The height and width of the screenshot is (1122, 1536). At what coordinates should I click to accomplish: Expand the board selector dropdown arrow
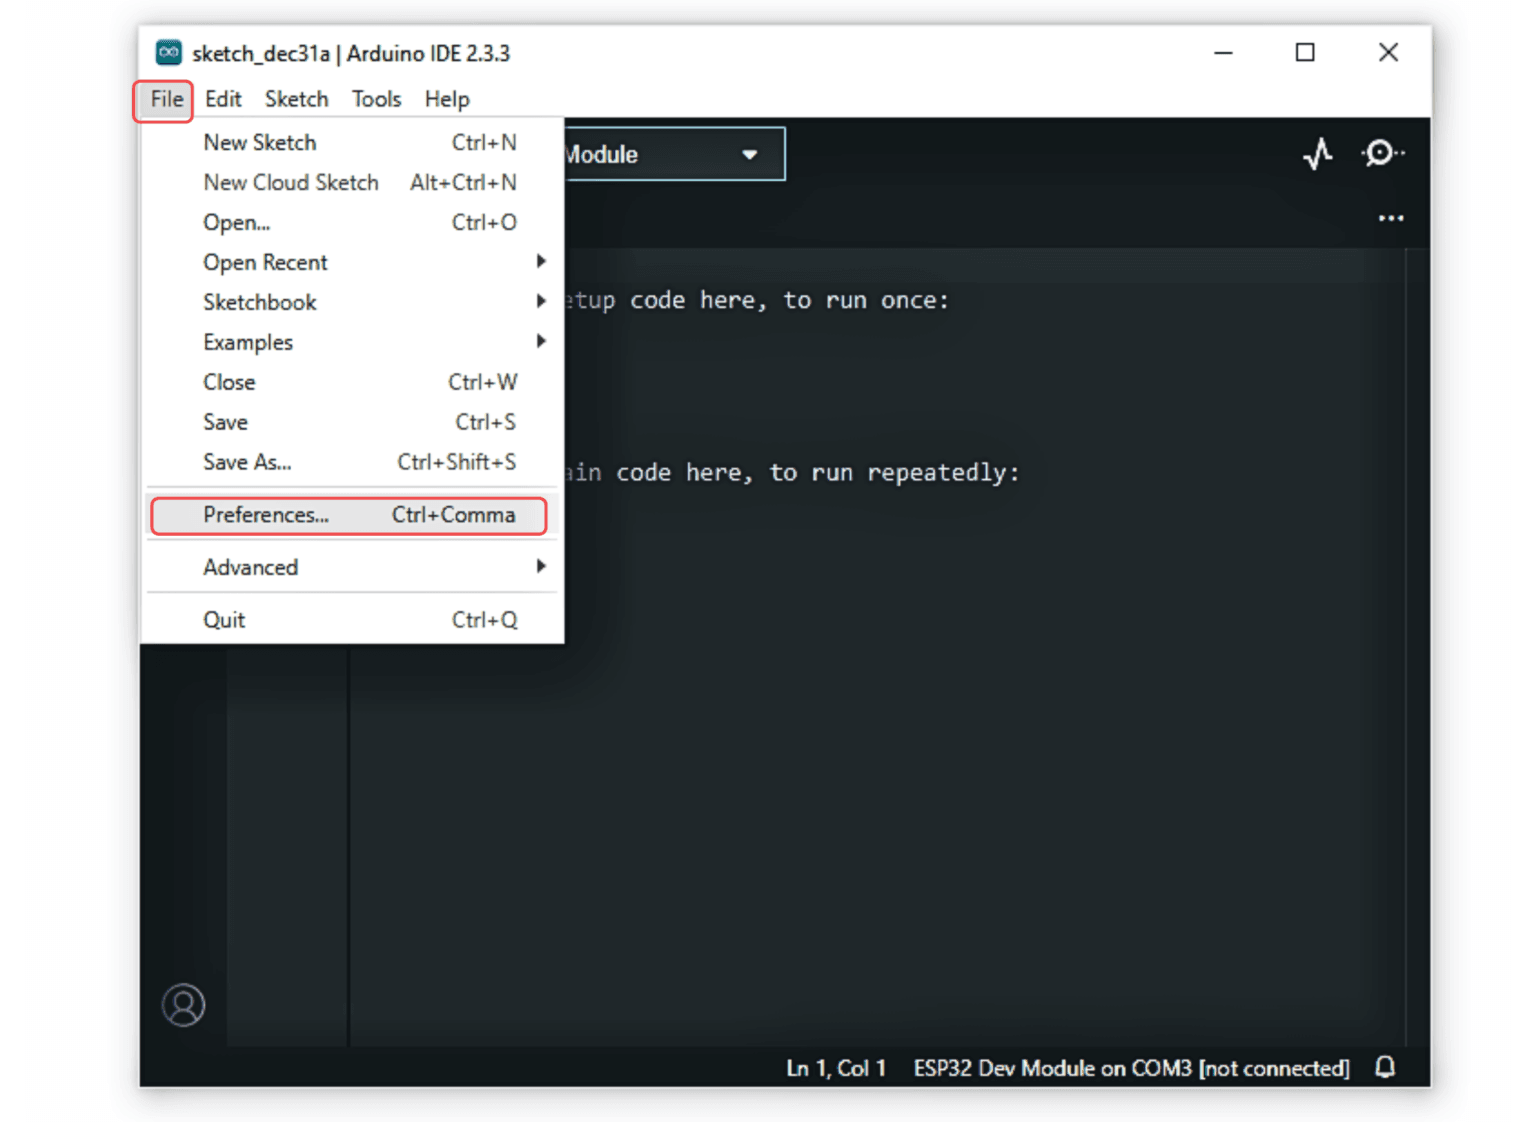click(749, 155)
